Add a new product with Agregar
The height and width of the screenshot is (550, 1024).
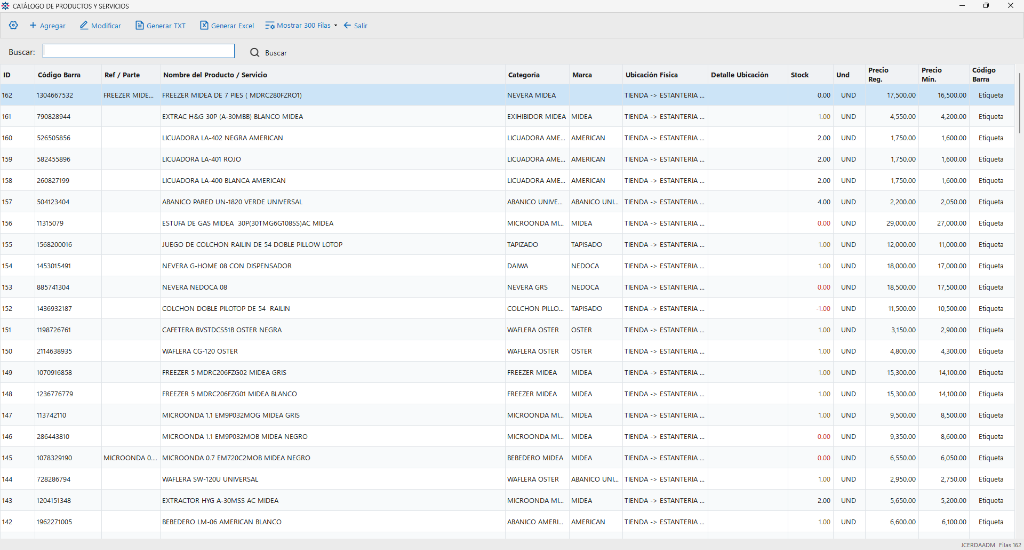(47, 25)
